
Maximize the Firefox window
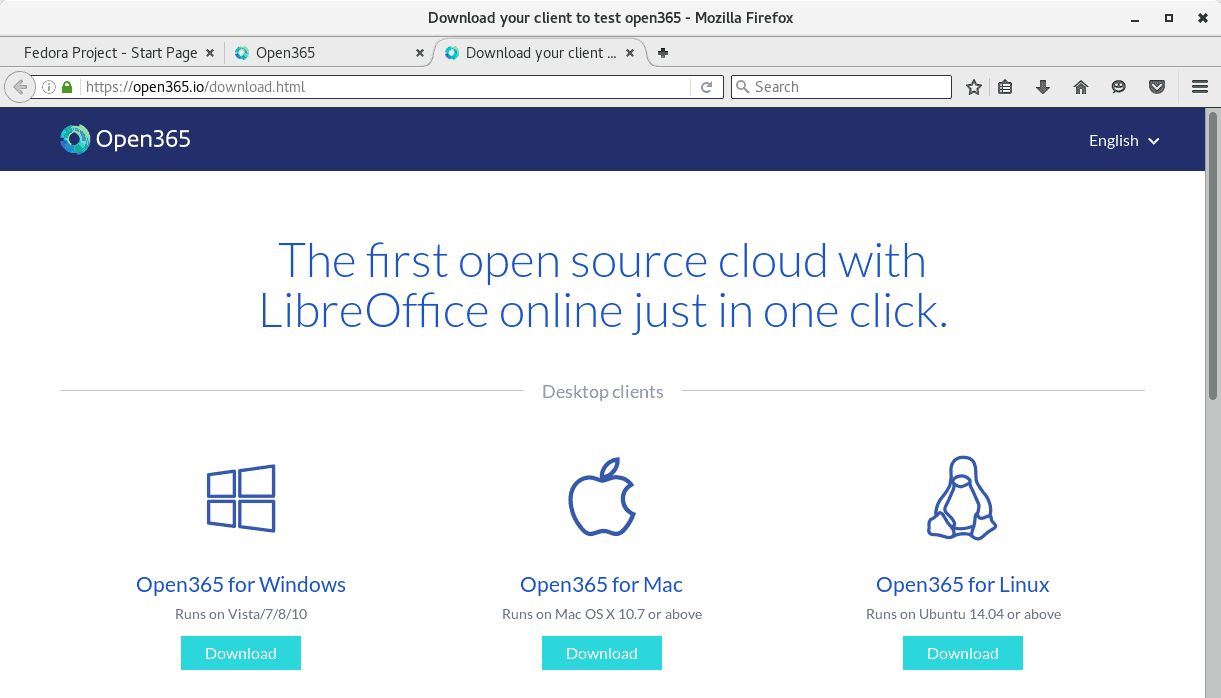click(x=1168, y=18)
